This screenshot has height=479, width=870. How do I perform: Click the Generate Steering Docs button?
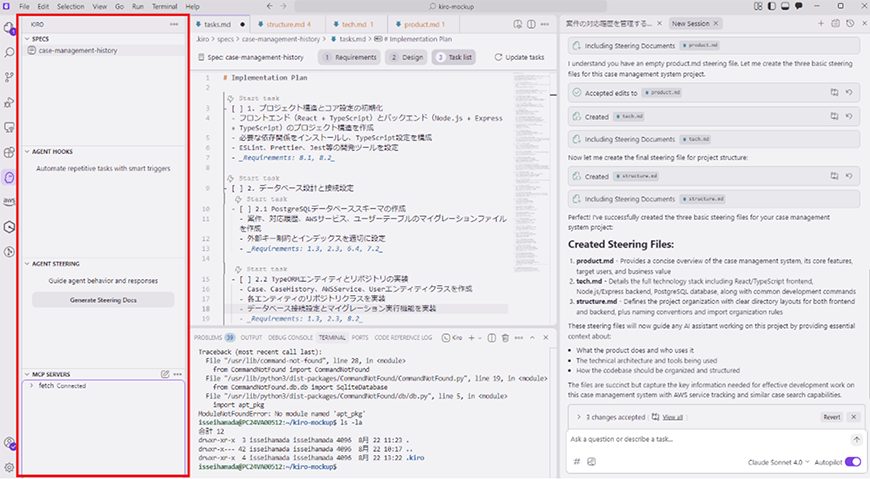103,300
